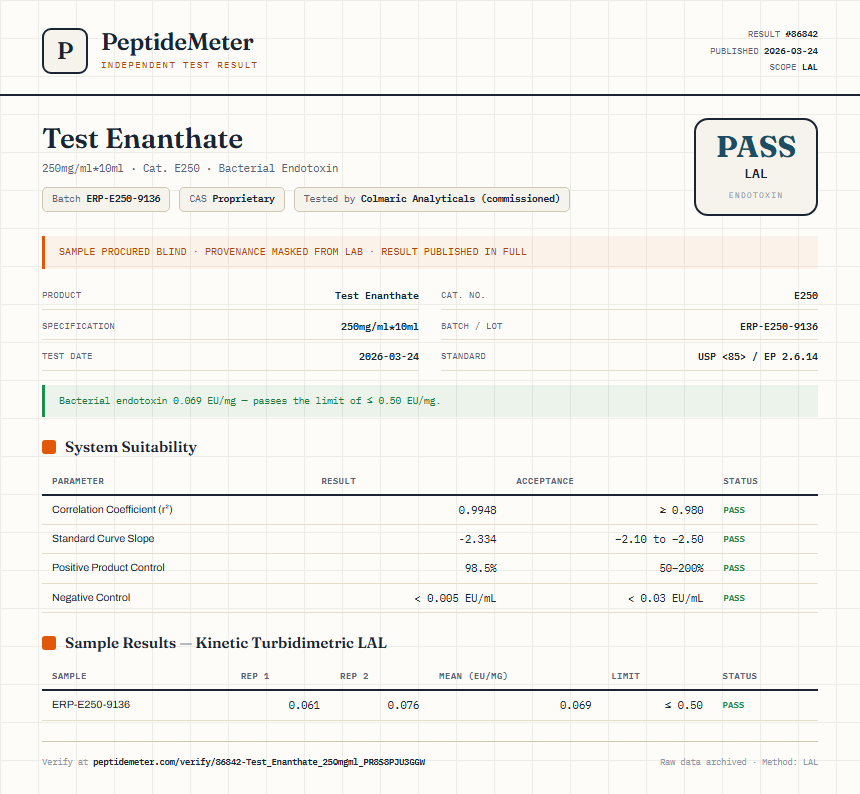Click the < 0.03 EU/mL acceptance value

pyautogui.click(x=665, y=598)
